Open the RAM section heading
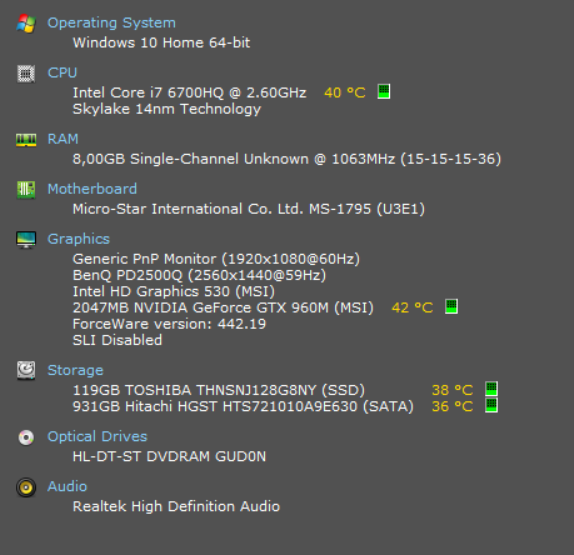The width and height of the screenshot is (574, 555). pyautogui.click(x=63, y=139)
